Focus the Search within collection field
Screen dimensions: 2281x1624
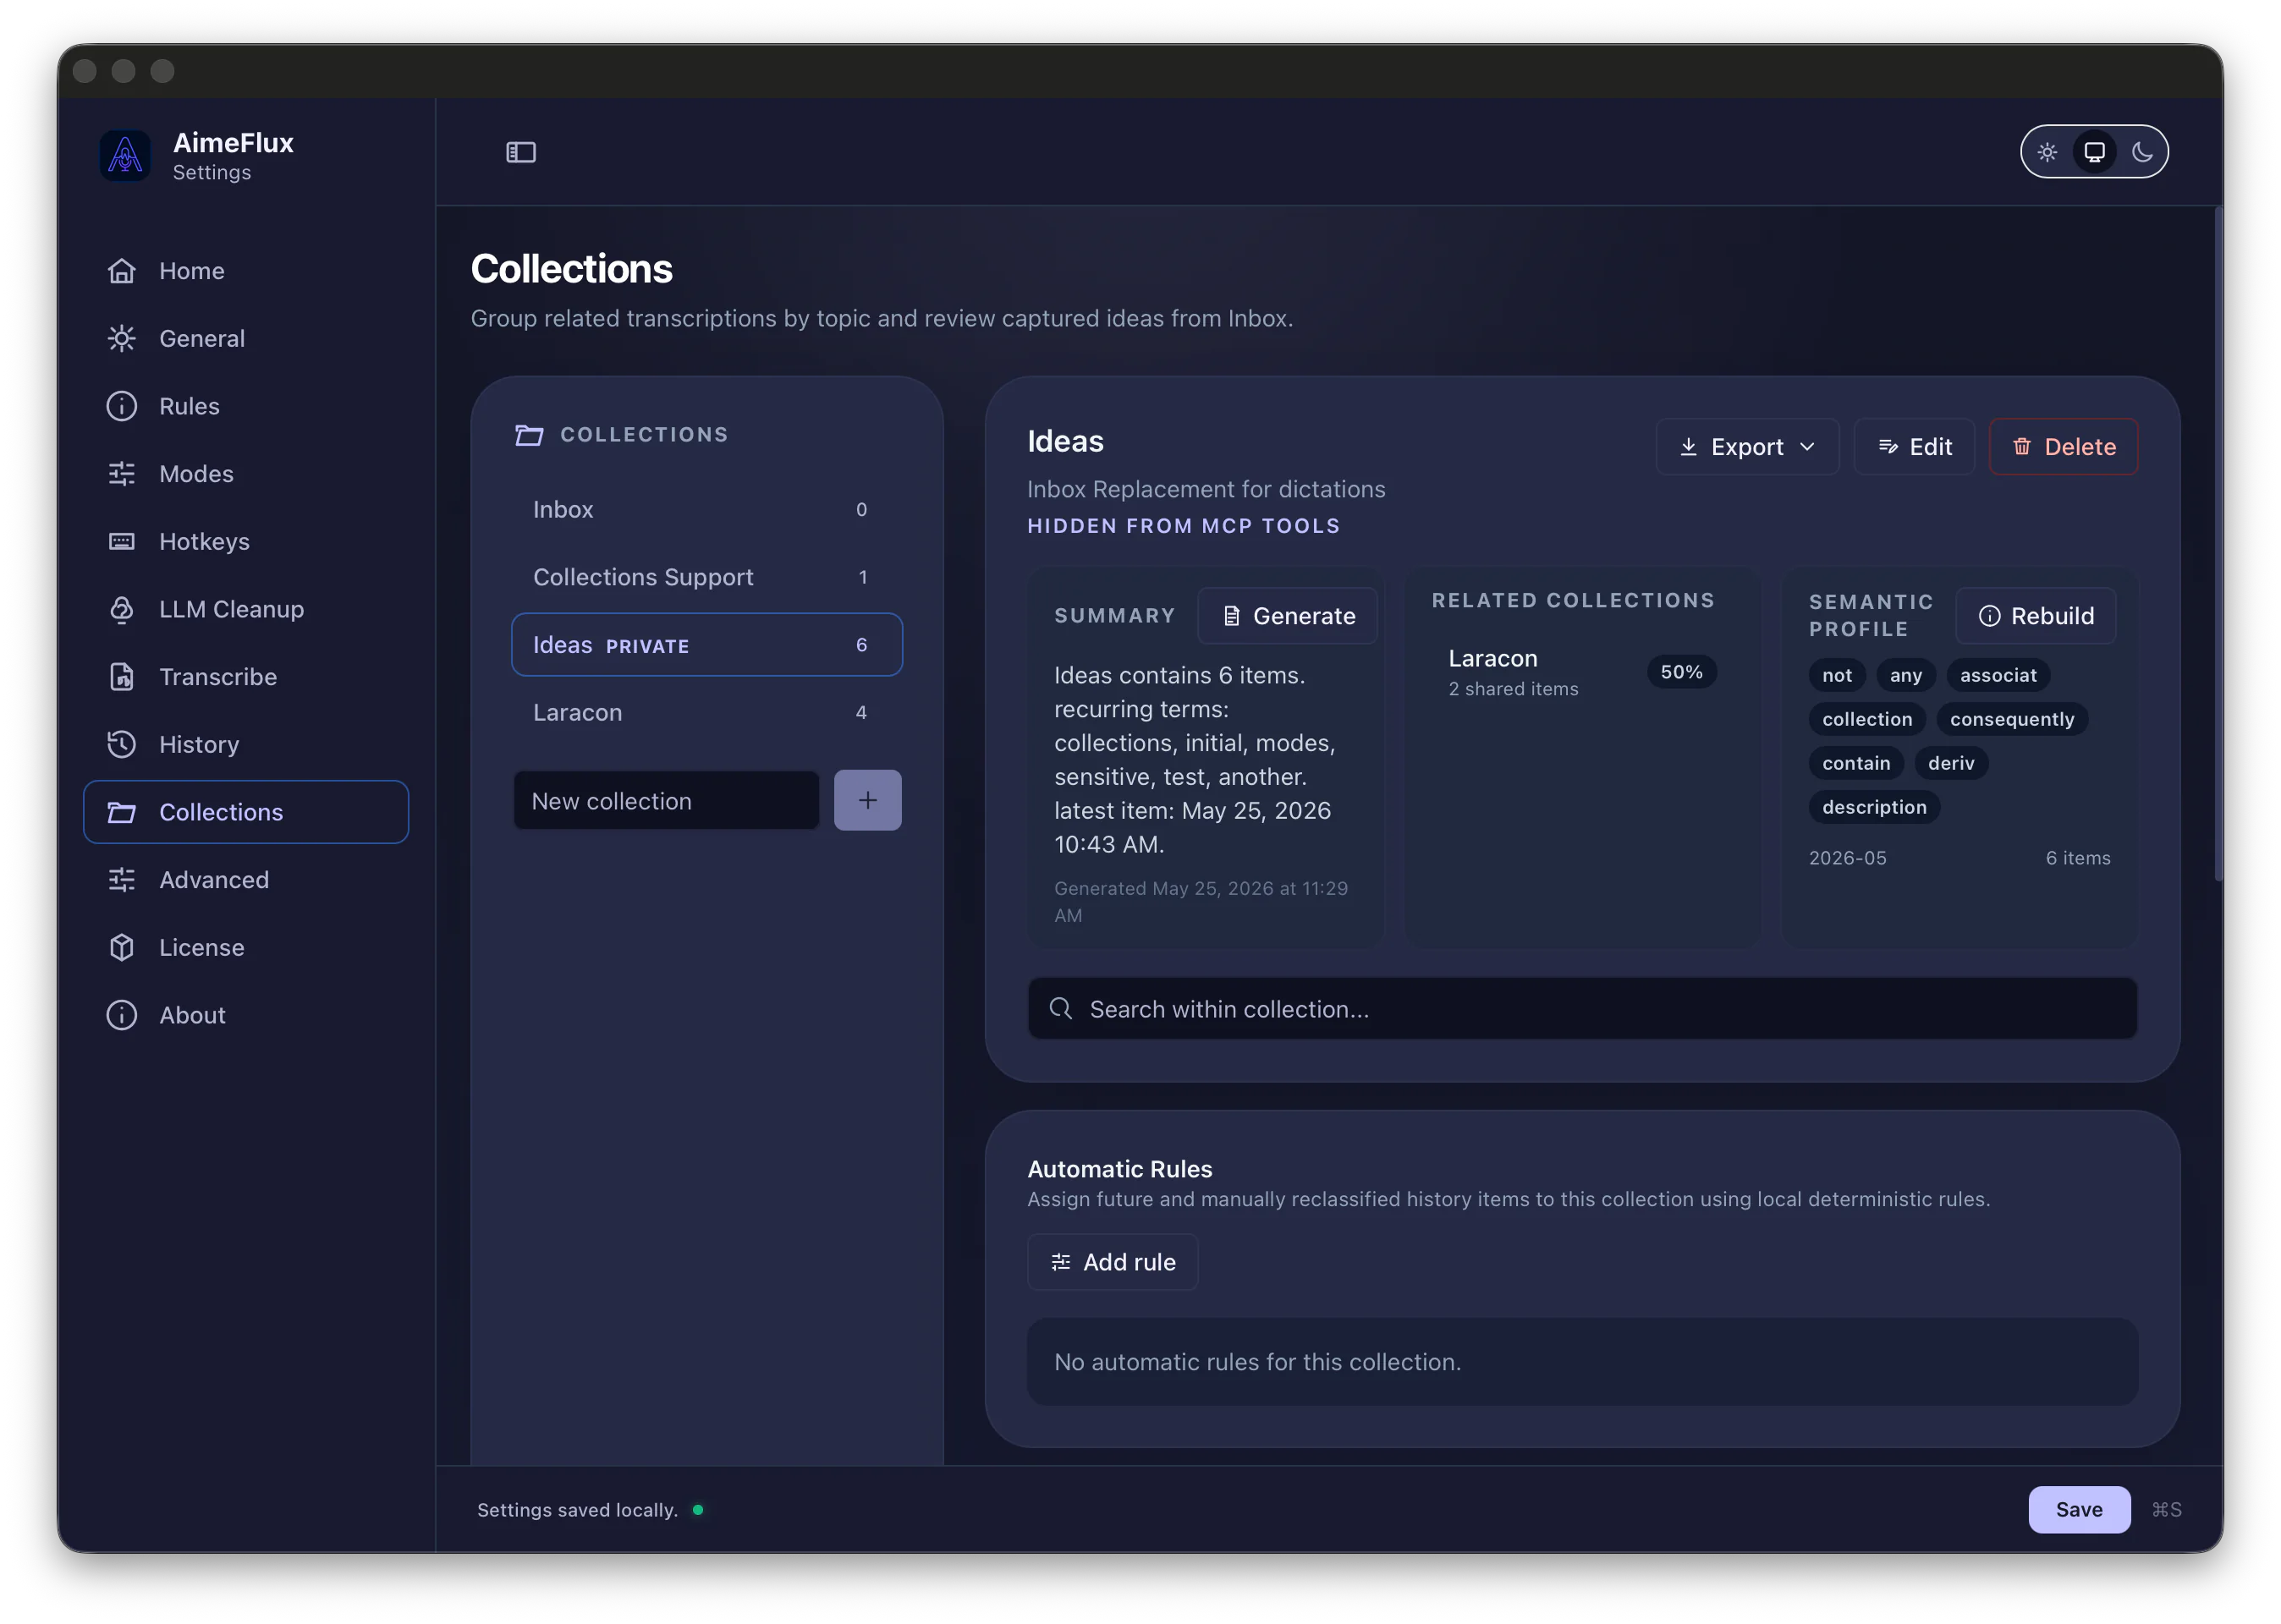coord(1582,1009)
